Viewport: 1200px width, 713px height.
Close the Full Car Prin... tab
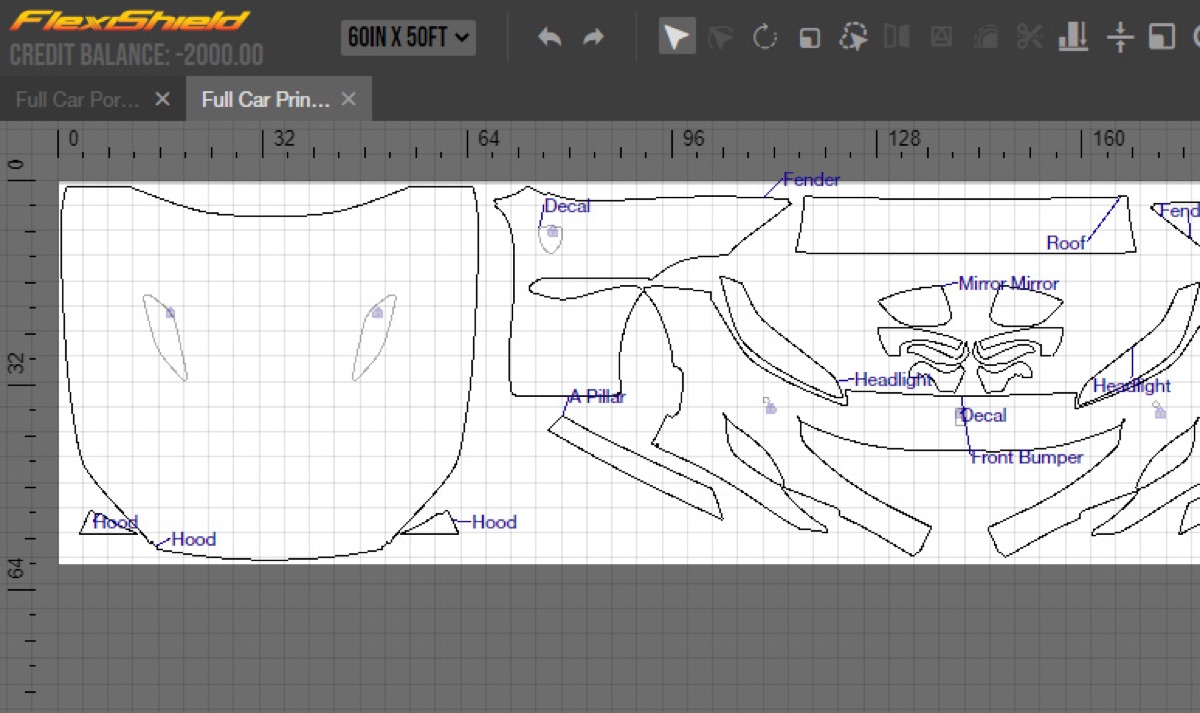(x=348, y=99)
